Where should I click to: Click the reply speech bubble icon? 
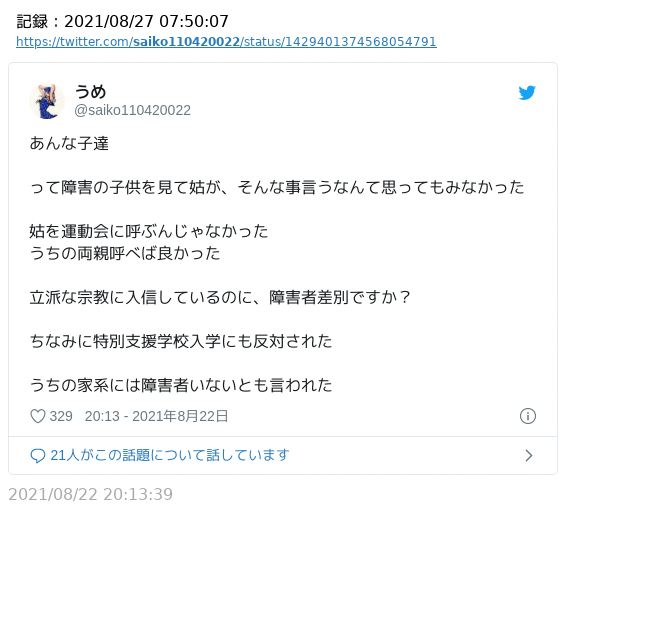pos(38,456)
